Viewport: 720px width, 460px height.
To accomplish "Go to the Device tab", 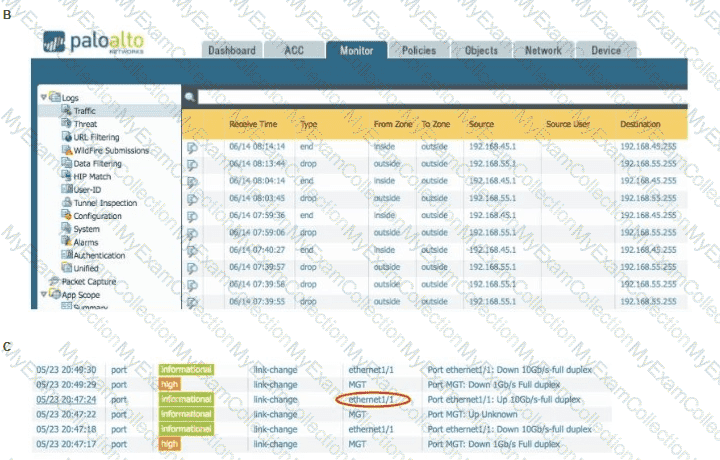I will (x=605, y=50).
